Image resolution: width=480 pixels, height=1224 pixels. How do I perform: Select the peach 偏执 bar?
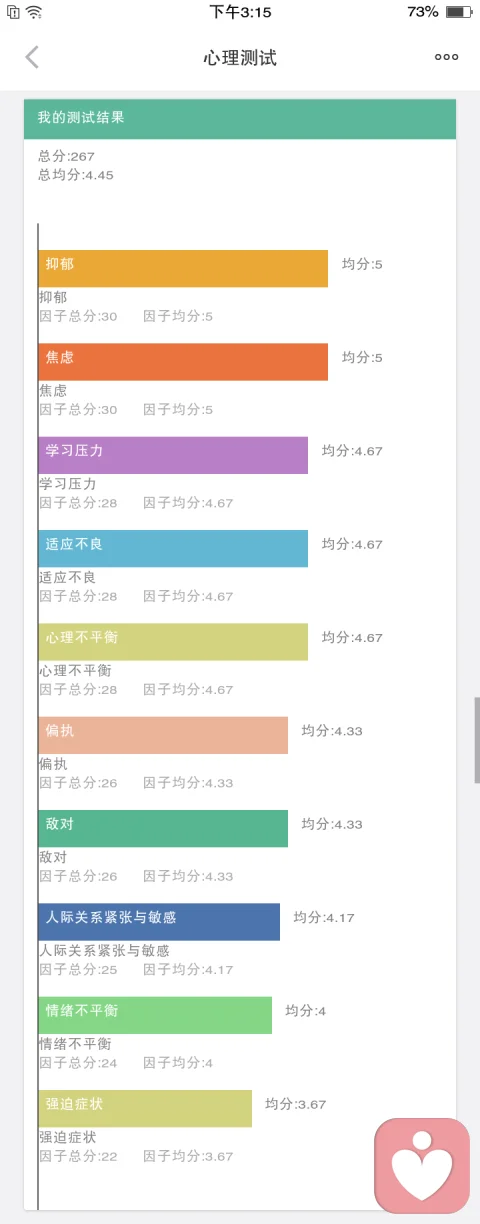[163, 735]
